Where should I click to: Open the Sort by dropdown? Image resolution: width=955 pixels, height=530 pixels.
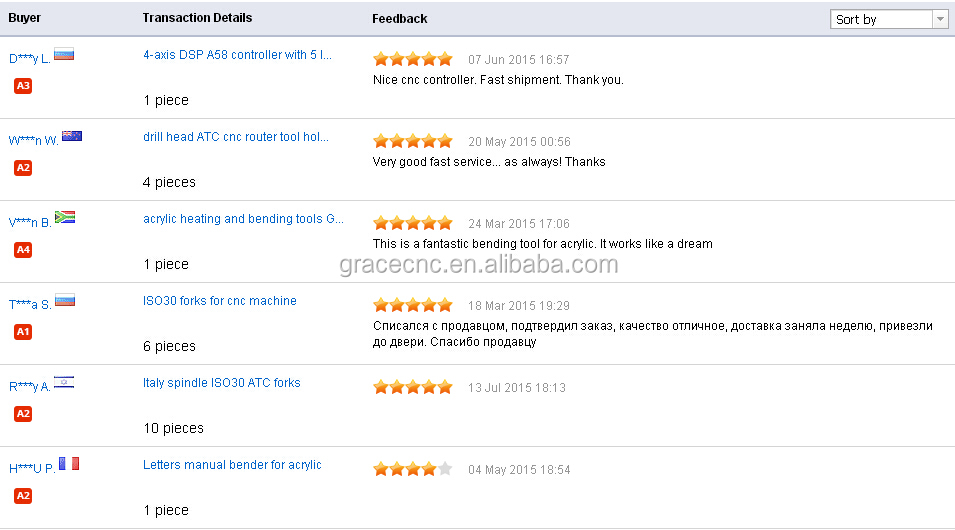889,19
